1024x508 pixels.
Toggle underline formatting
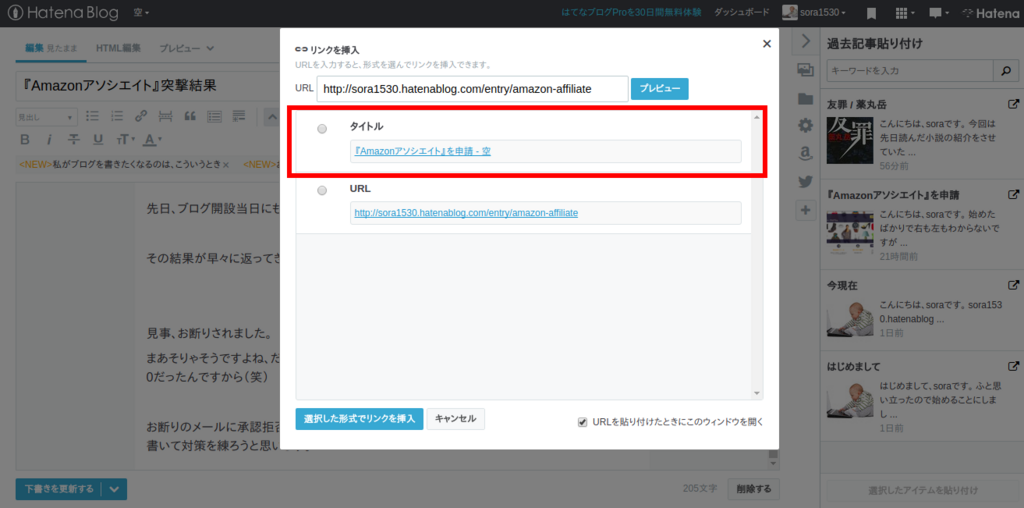pyautogui.click(x=98, y=140)
